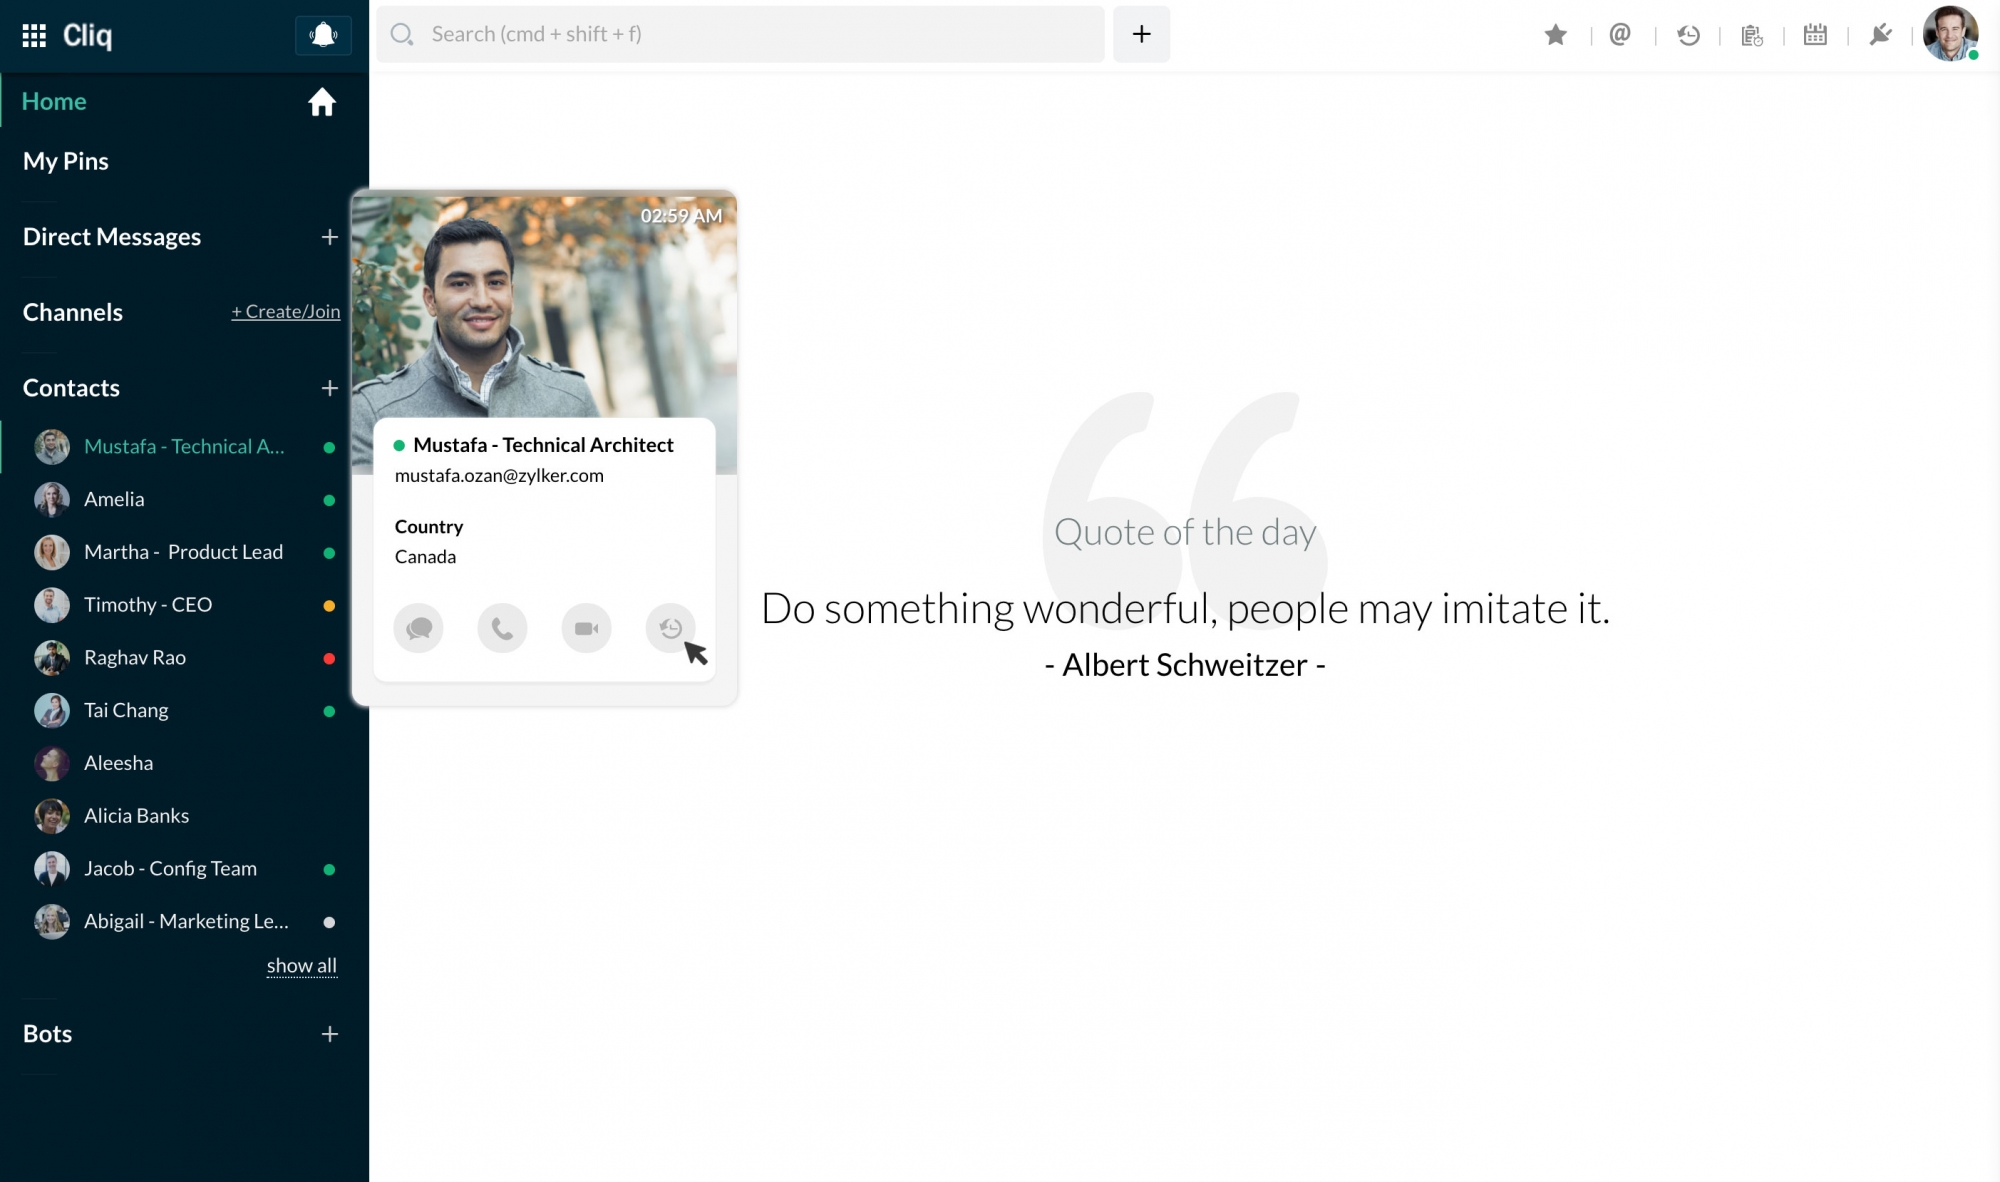Viewport: 2000px width, 1182px height.
Task: Click the notification bell icon
Action: [x=323, y=35]
